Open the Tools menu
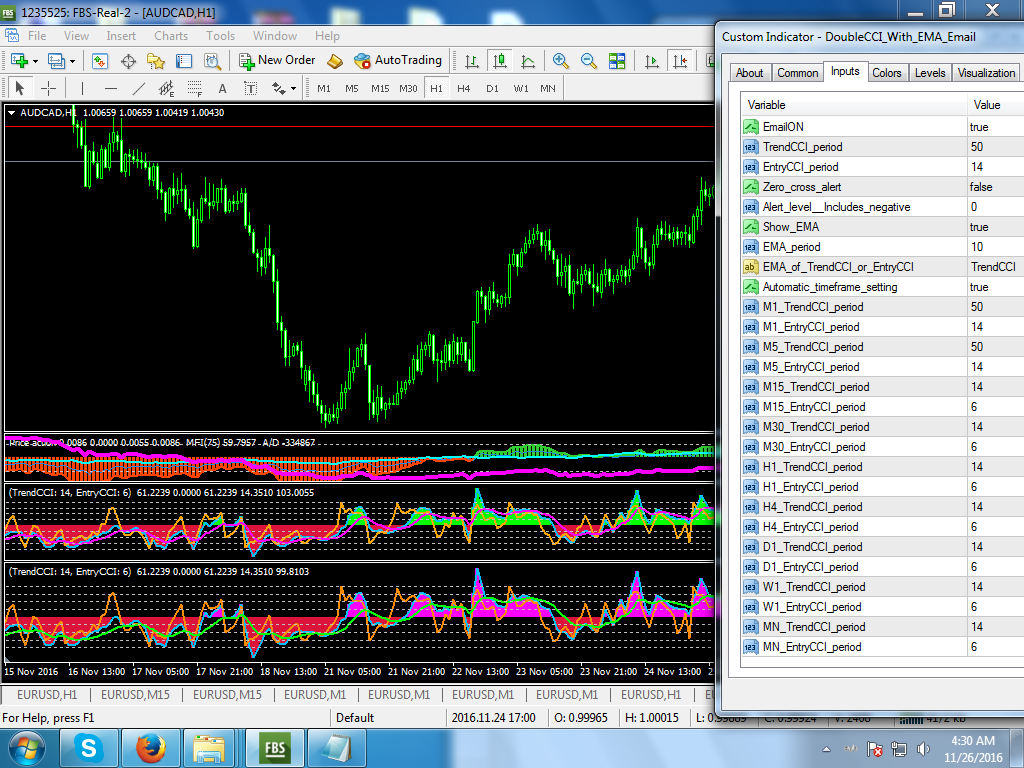The width and height of the screenshot is (1024, 768). pyautogui.click(x=220, y=36)
